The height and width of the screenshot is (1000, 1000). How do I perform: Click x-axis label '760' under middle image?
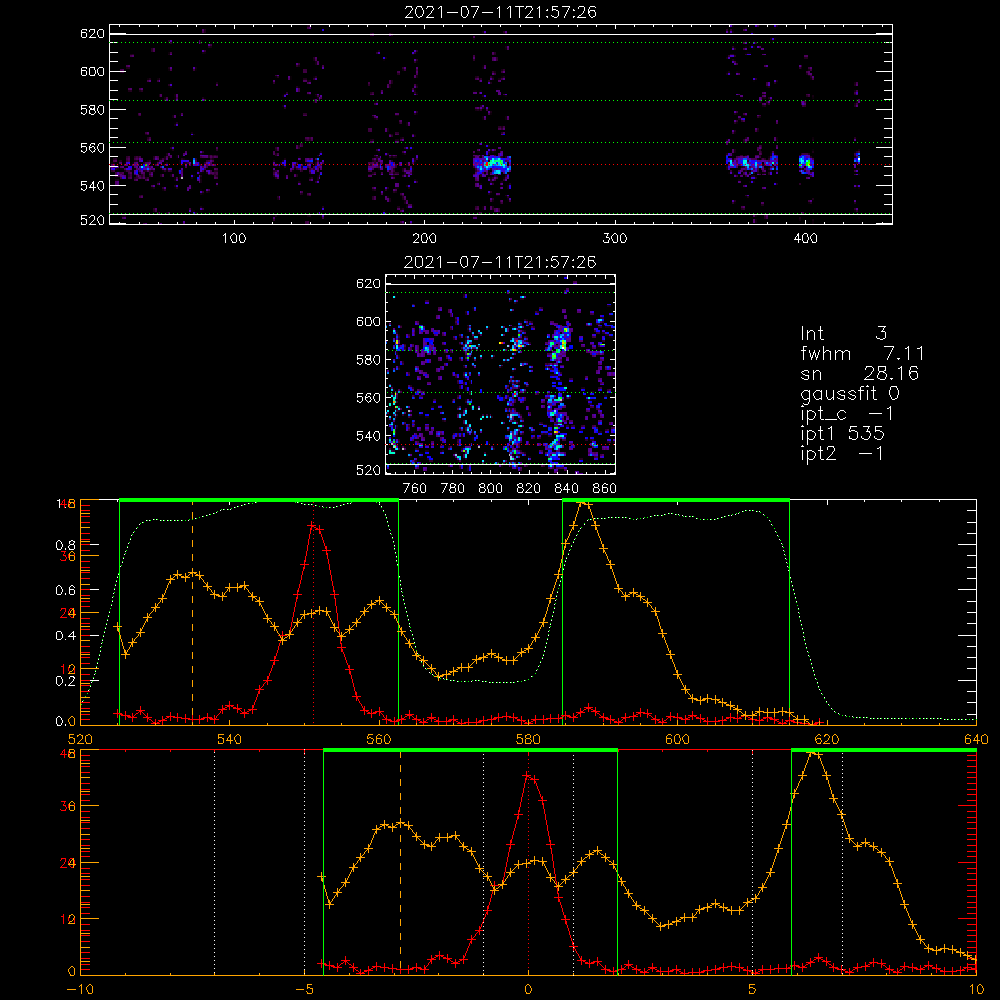point(415,489)
